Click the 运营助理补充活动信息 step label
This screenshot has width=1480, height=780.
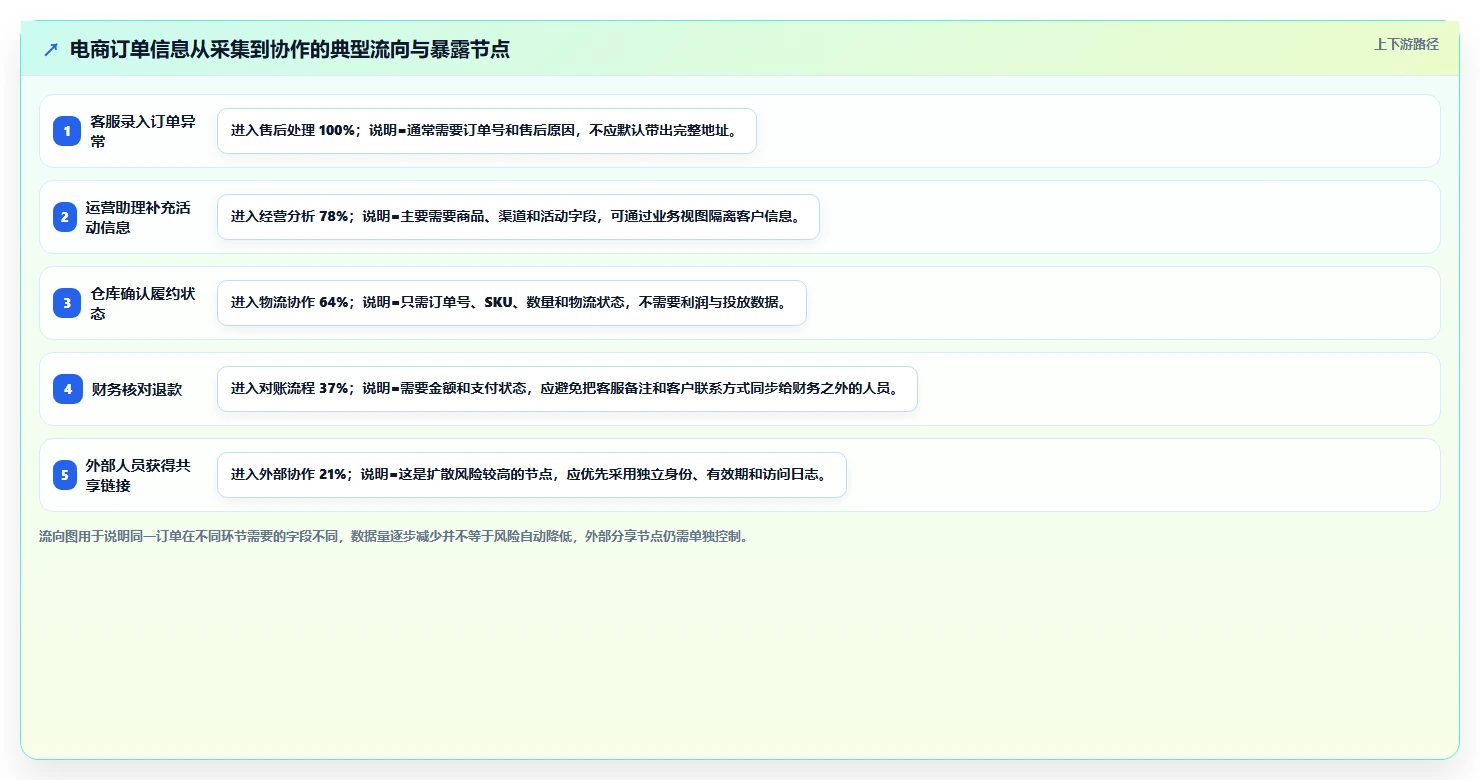click(x=138, y=217)
